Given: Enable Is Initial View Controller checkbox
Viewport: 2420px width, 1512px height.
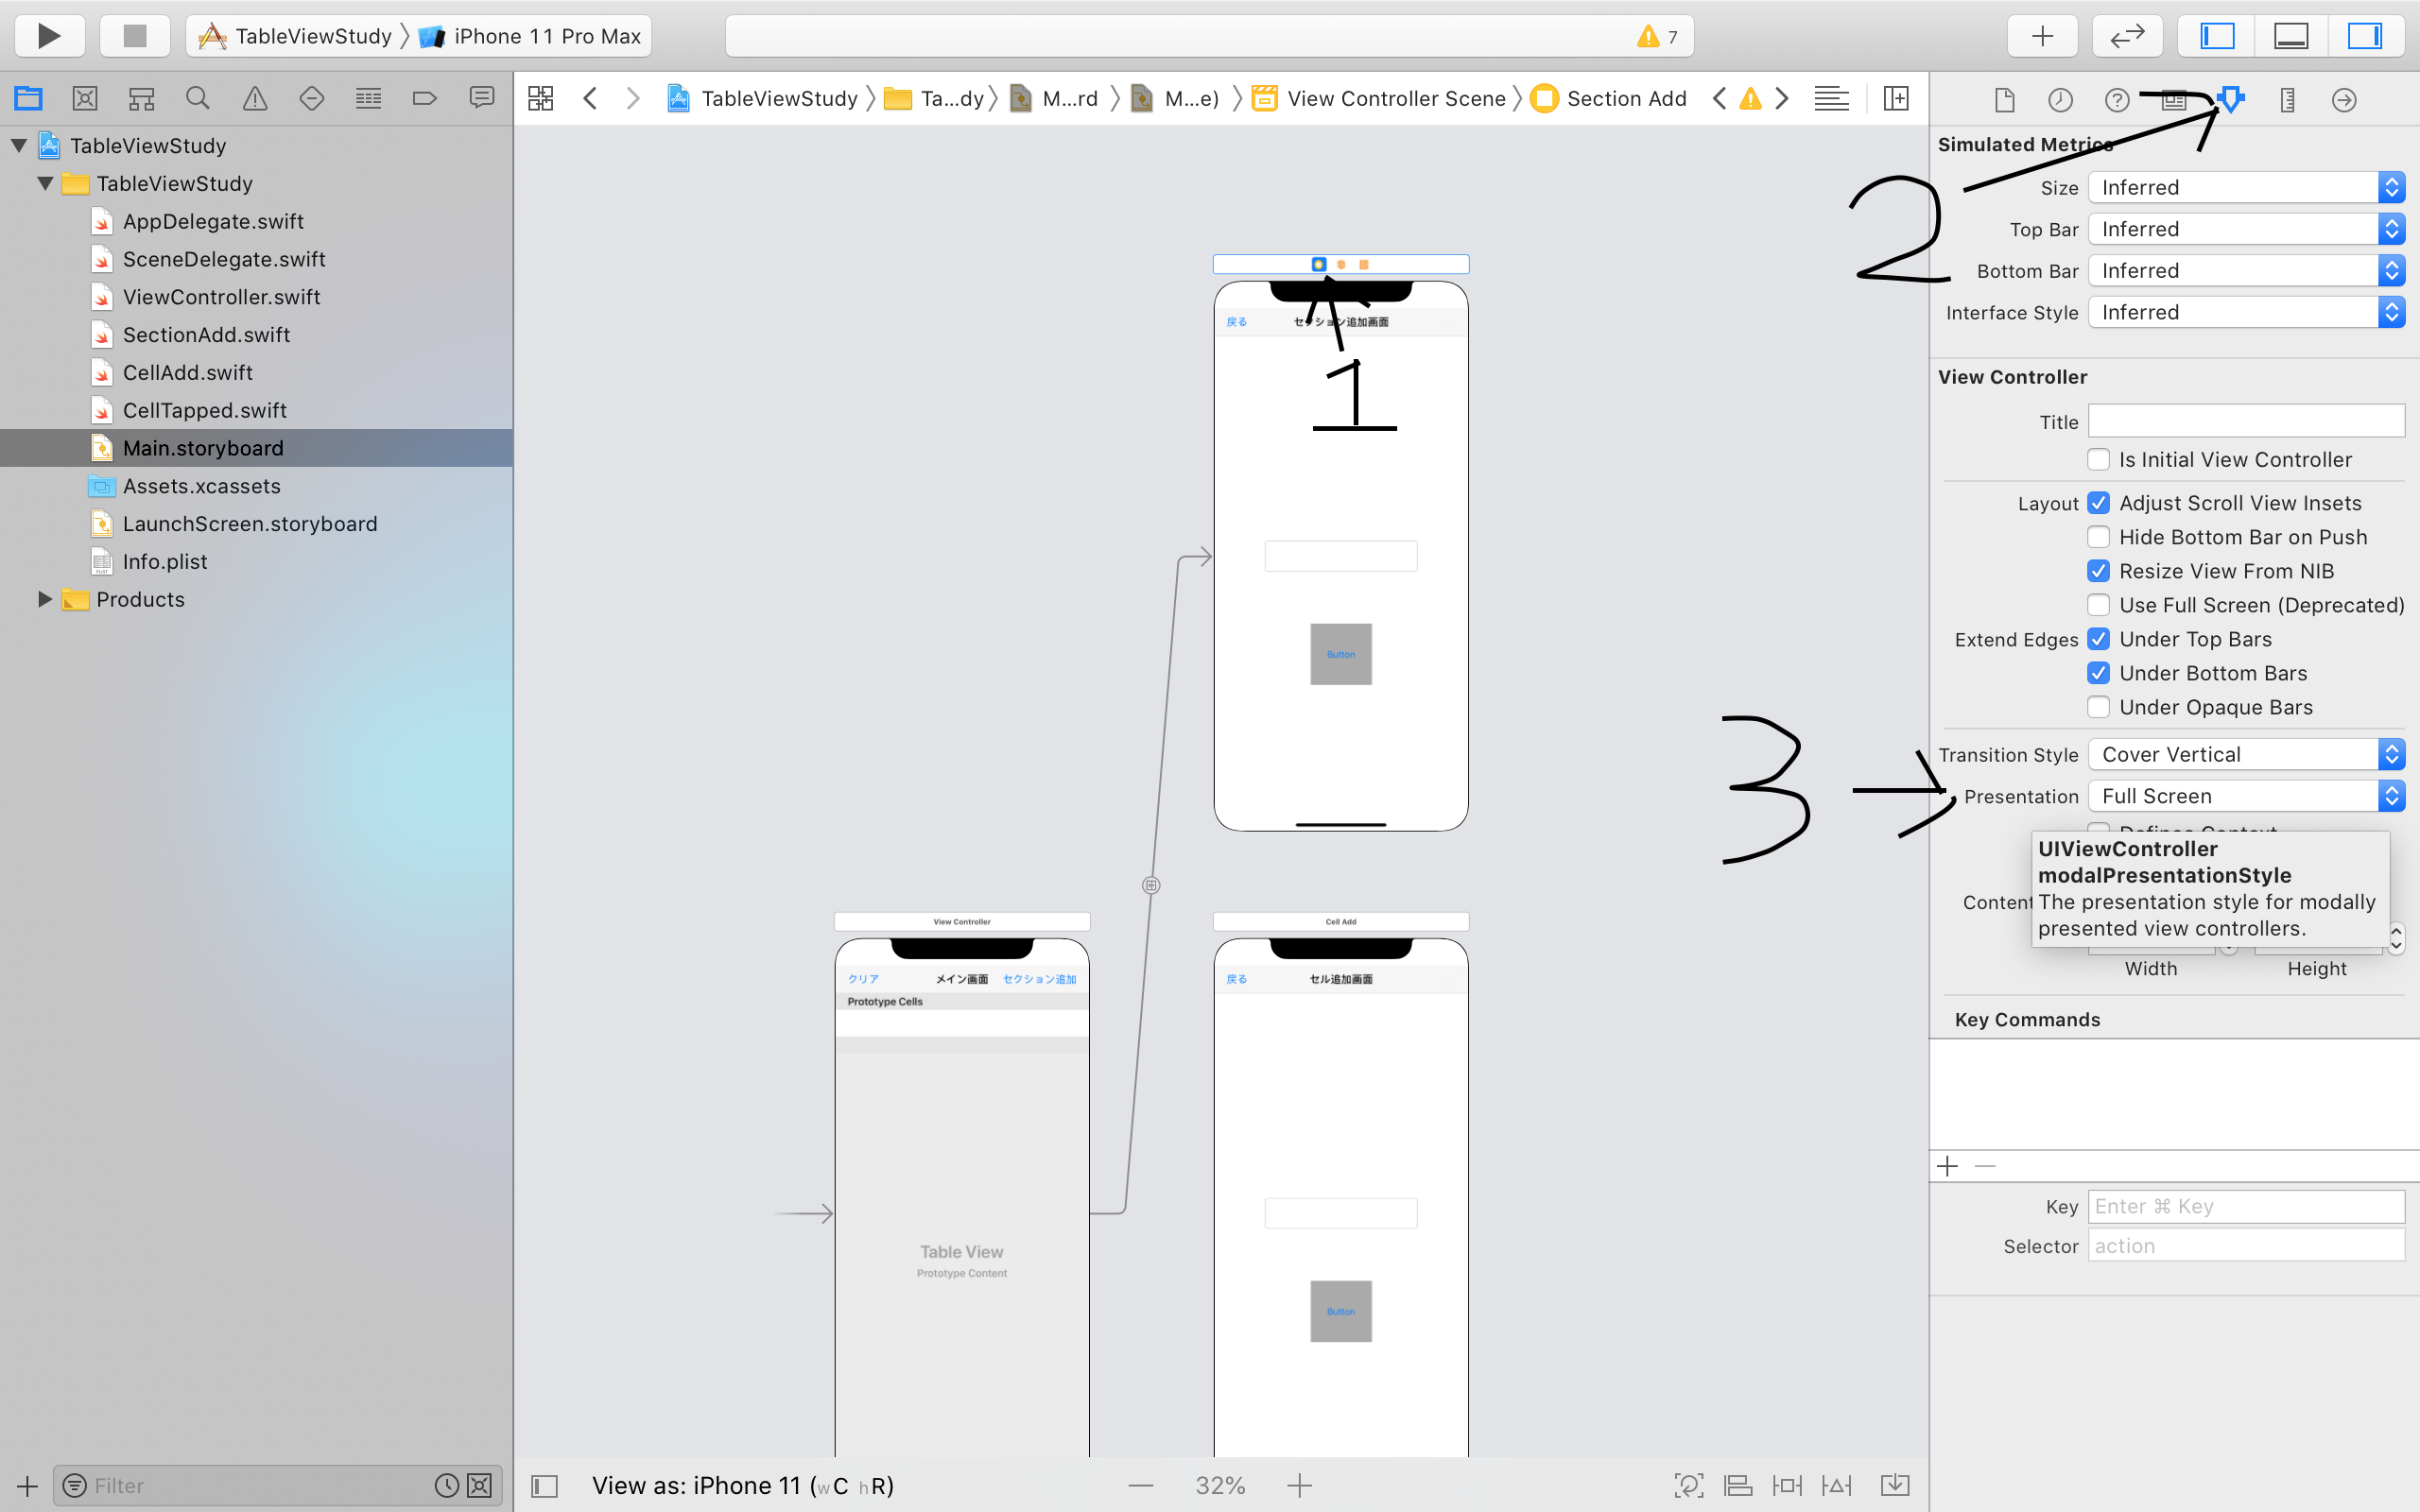Looking at the screenshot, I should coord(2098,460).
